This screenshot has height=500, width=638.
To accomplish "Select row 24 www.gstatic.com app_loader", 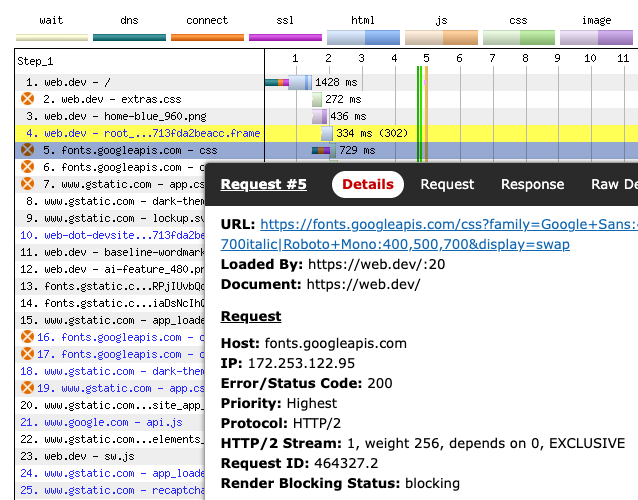I will click(x=110, y=474).
